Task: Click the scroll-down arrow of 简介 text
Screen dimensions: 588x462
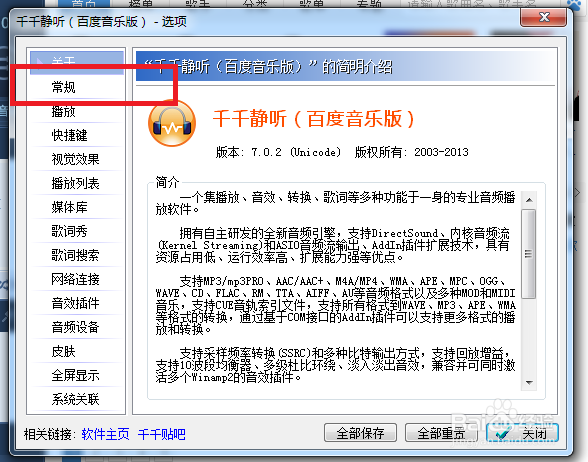Action: pos(529,383)
